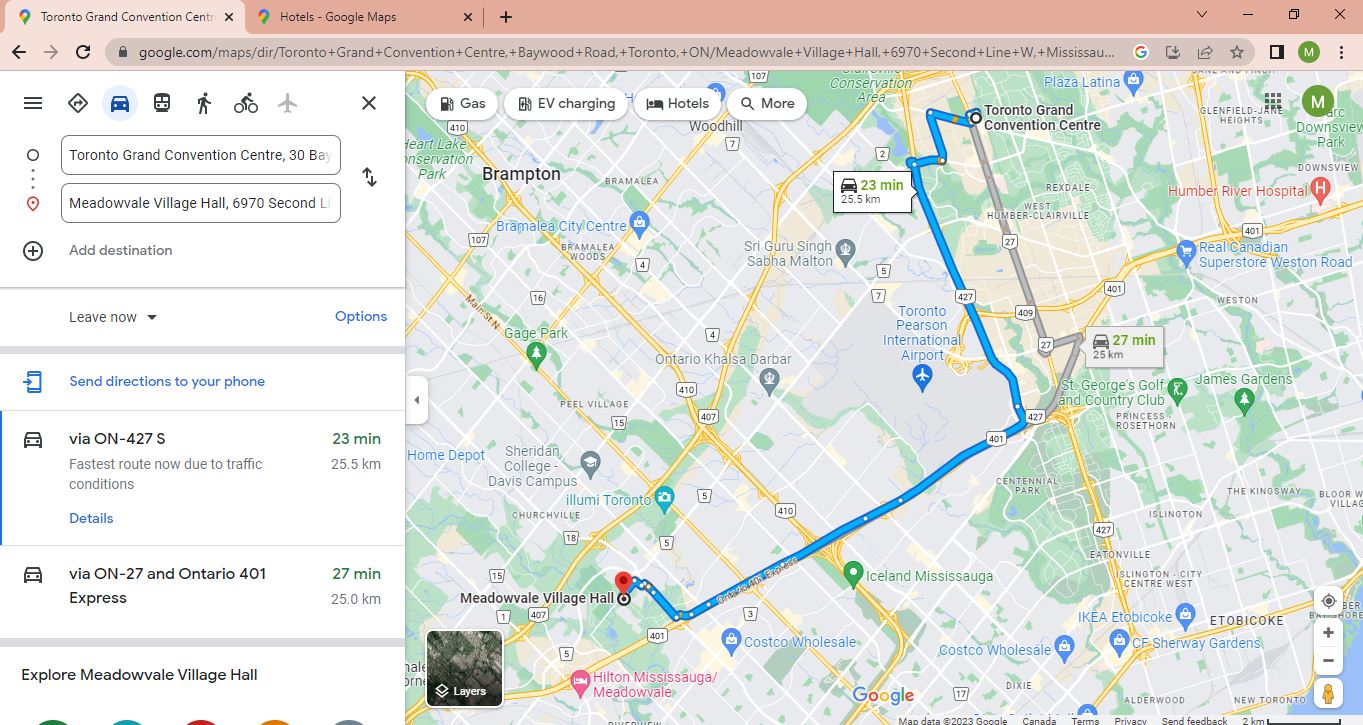Open Google account avatar on map
Screen dimensions: 1363x725
click(1318, 101)
